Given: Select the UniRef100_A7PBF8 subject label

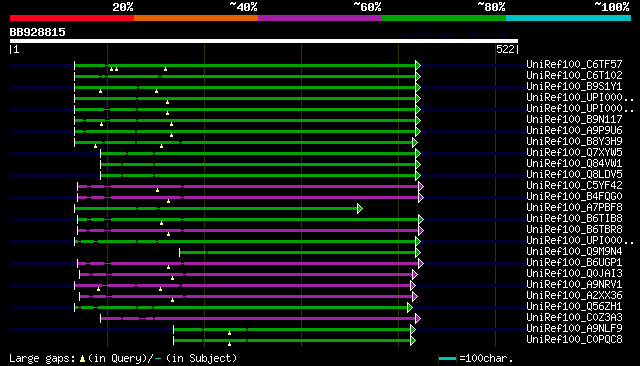Looking at the screenshot, I should pos(574,207).
